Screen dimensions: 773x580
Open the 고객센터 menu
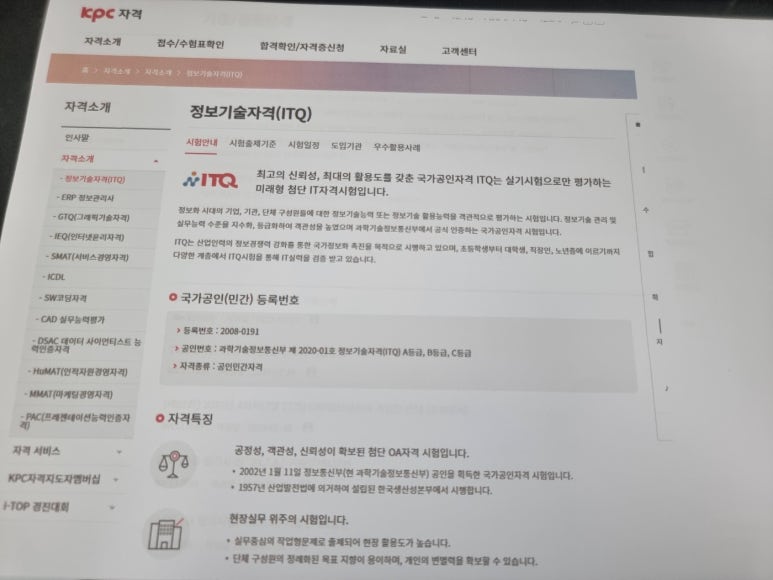point(459,51)
